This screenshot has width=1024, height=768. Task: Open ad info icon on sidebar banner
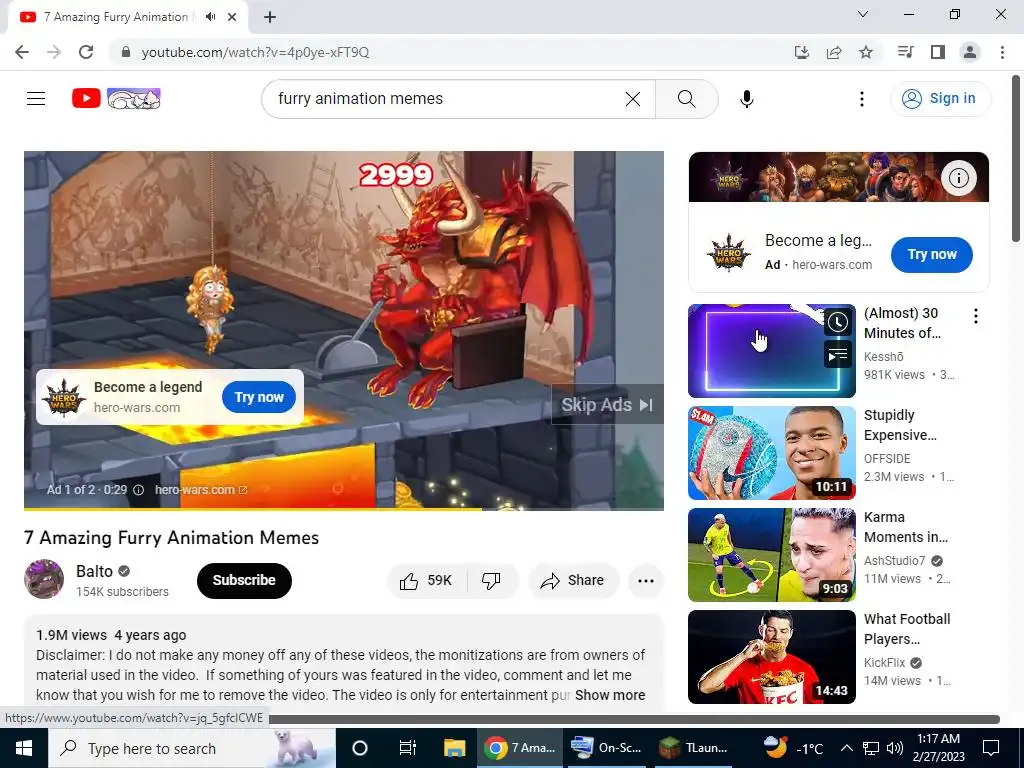point(958,178)
